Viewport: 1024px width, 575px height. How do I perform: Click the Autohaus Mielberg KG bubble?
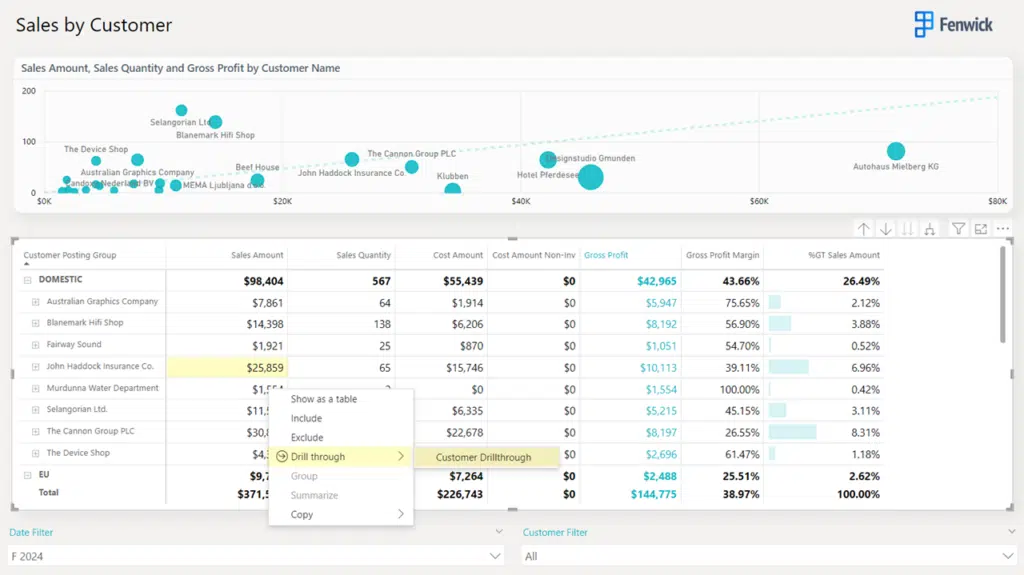[896, 151]
